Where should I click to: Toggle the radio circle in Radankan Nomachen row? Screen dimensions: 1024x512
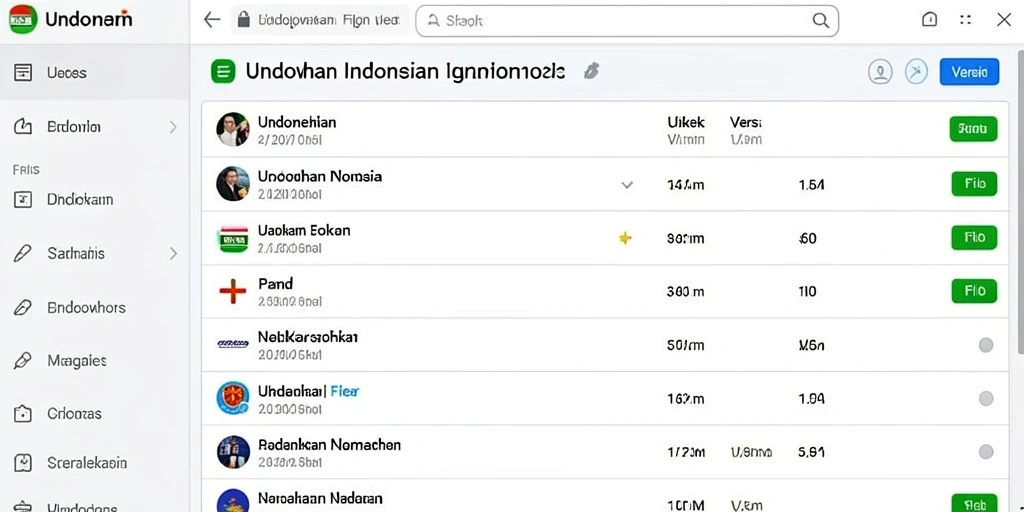985,451
